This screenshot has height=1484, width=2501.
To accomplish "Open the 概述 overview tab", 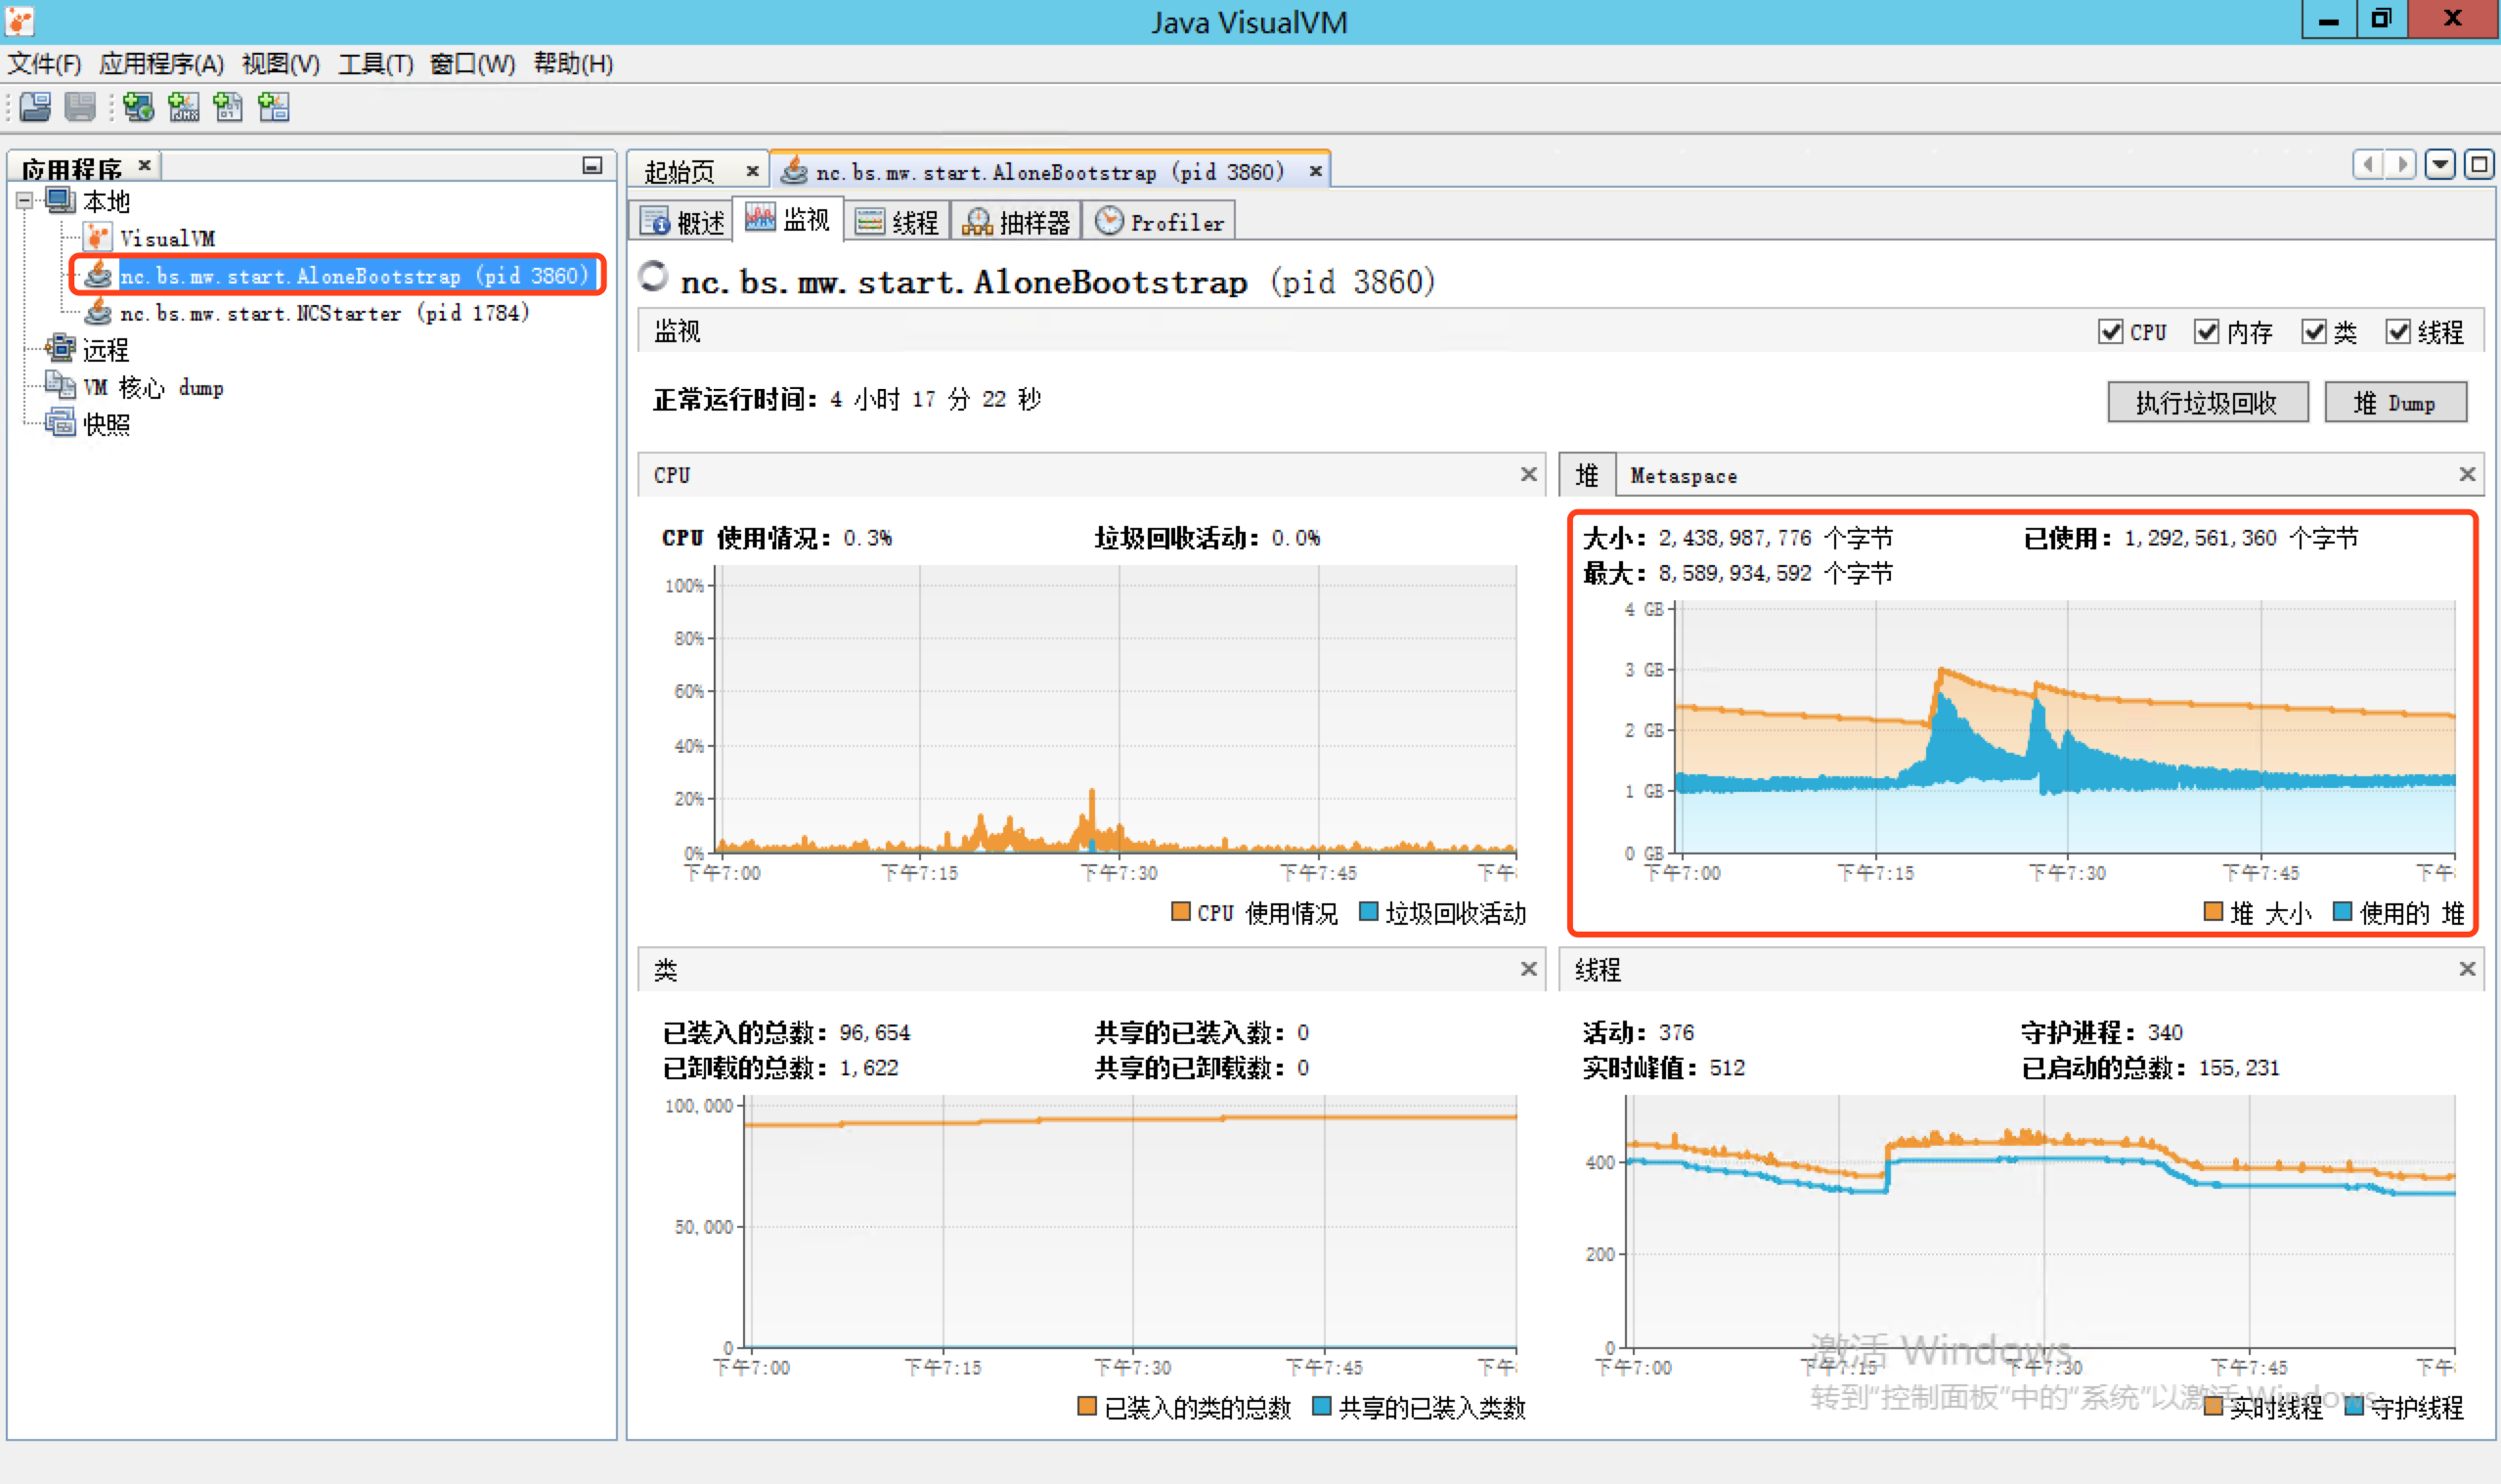I will coord(683,222).
